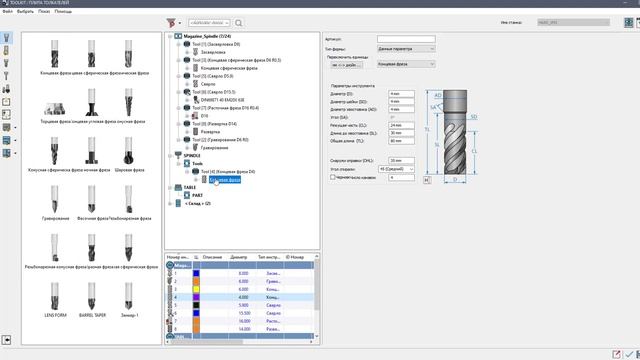
Task: Click the purple color swatch in row 4
Action: coord(196,297)
